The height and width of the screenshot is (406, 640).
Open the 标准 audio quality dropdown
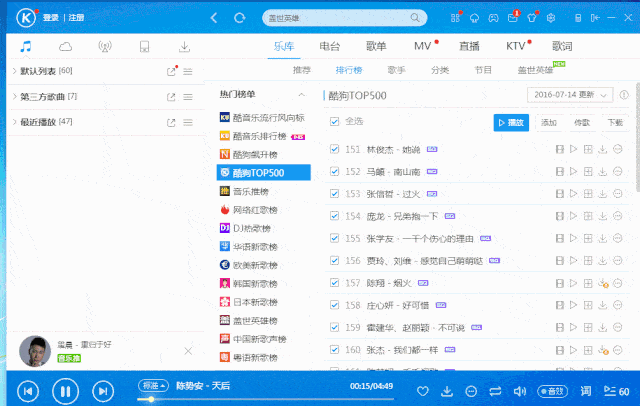pos(153,386)
